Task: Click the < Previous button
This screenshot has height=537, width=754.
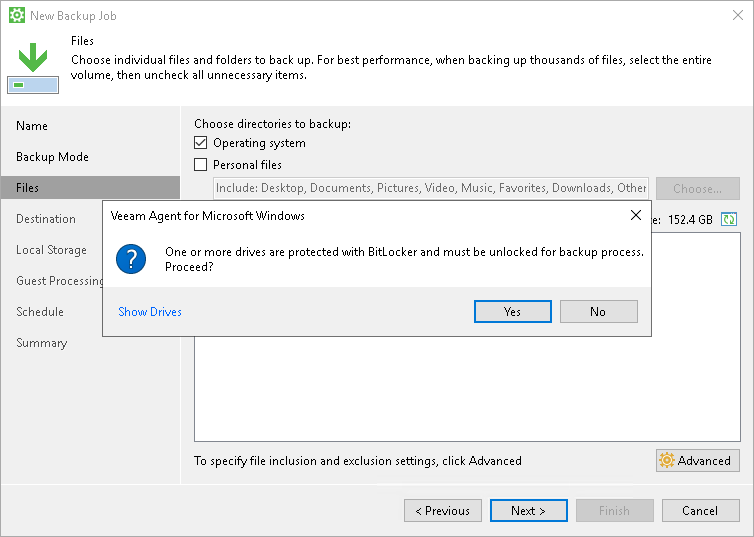Action: click(443, 511)
